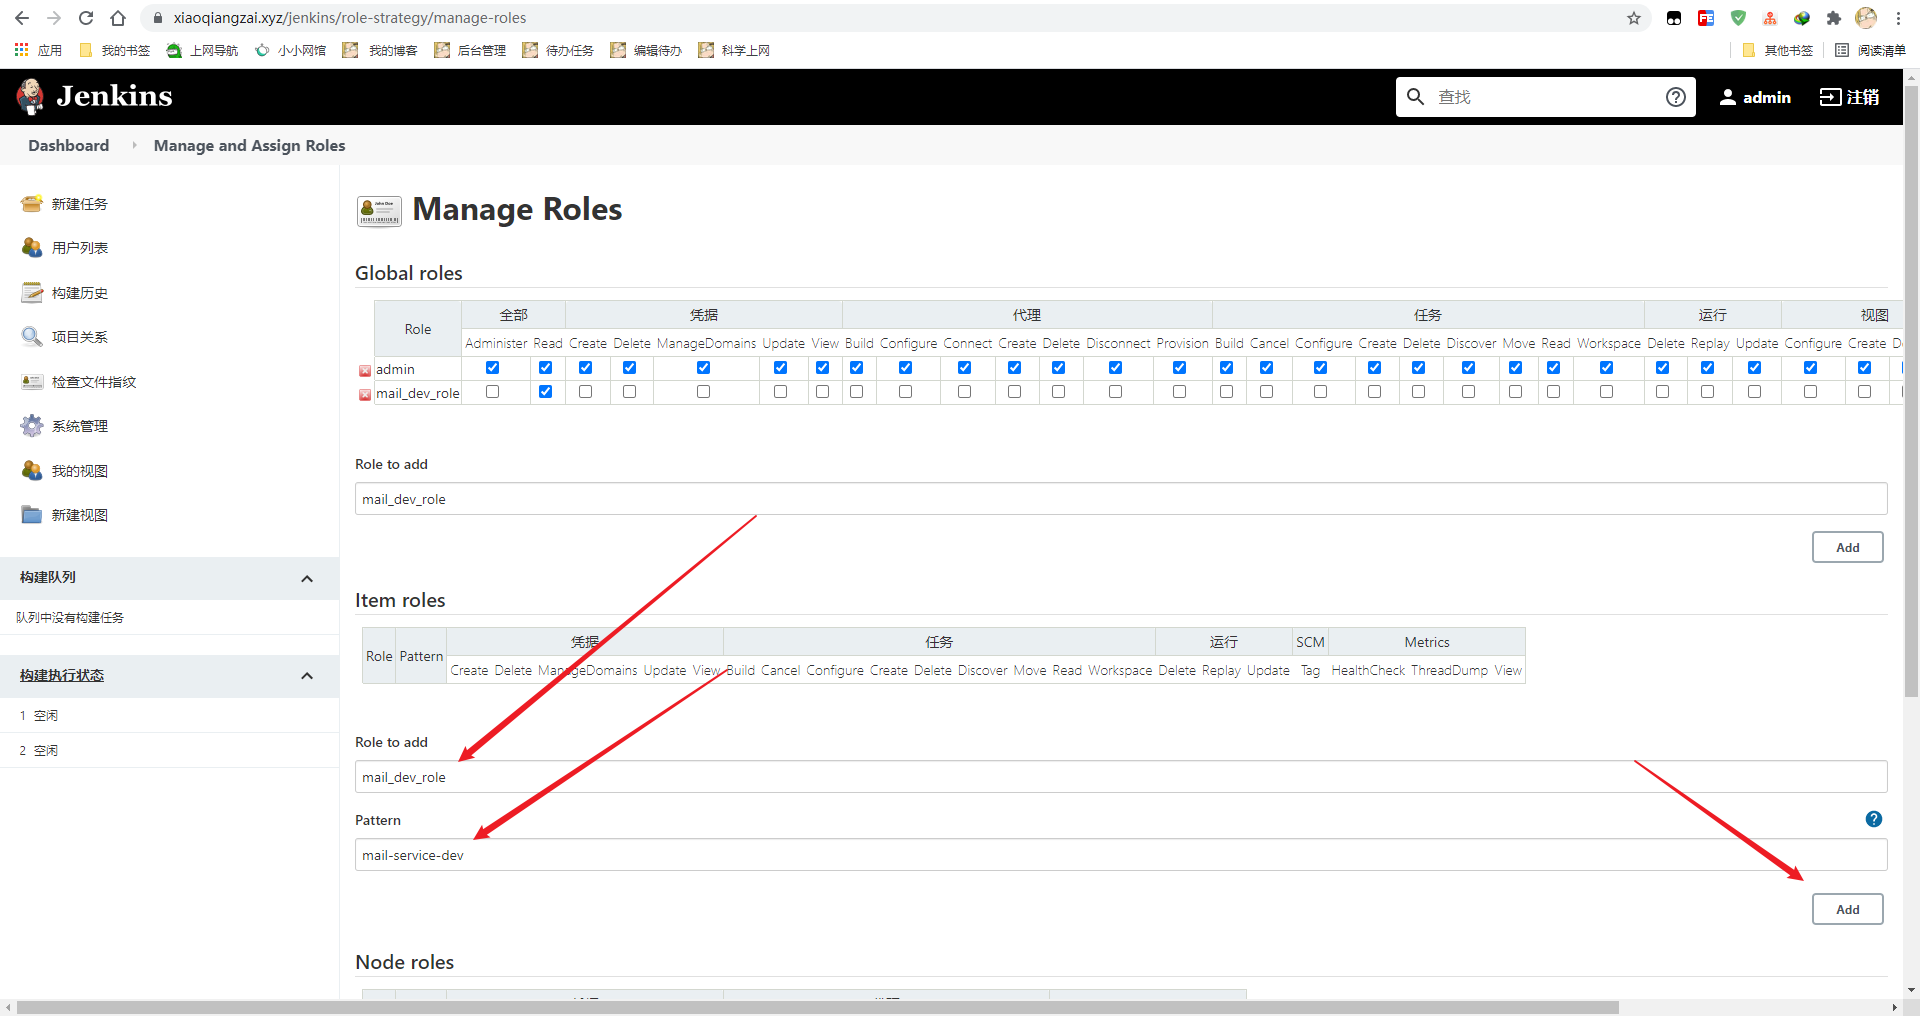Open 其他书签 bookmark folder

pyautogui.click(x=1777, y=50)
